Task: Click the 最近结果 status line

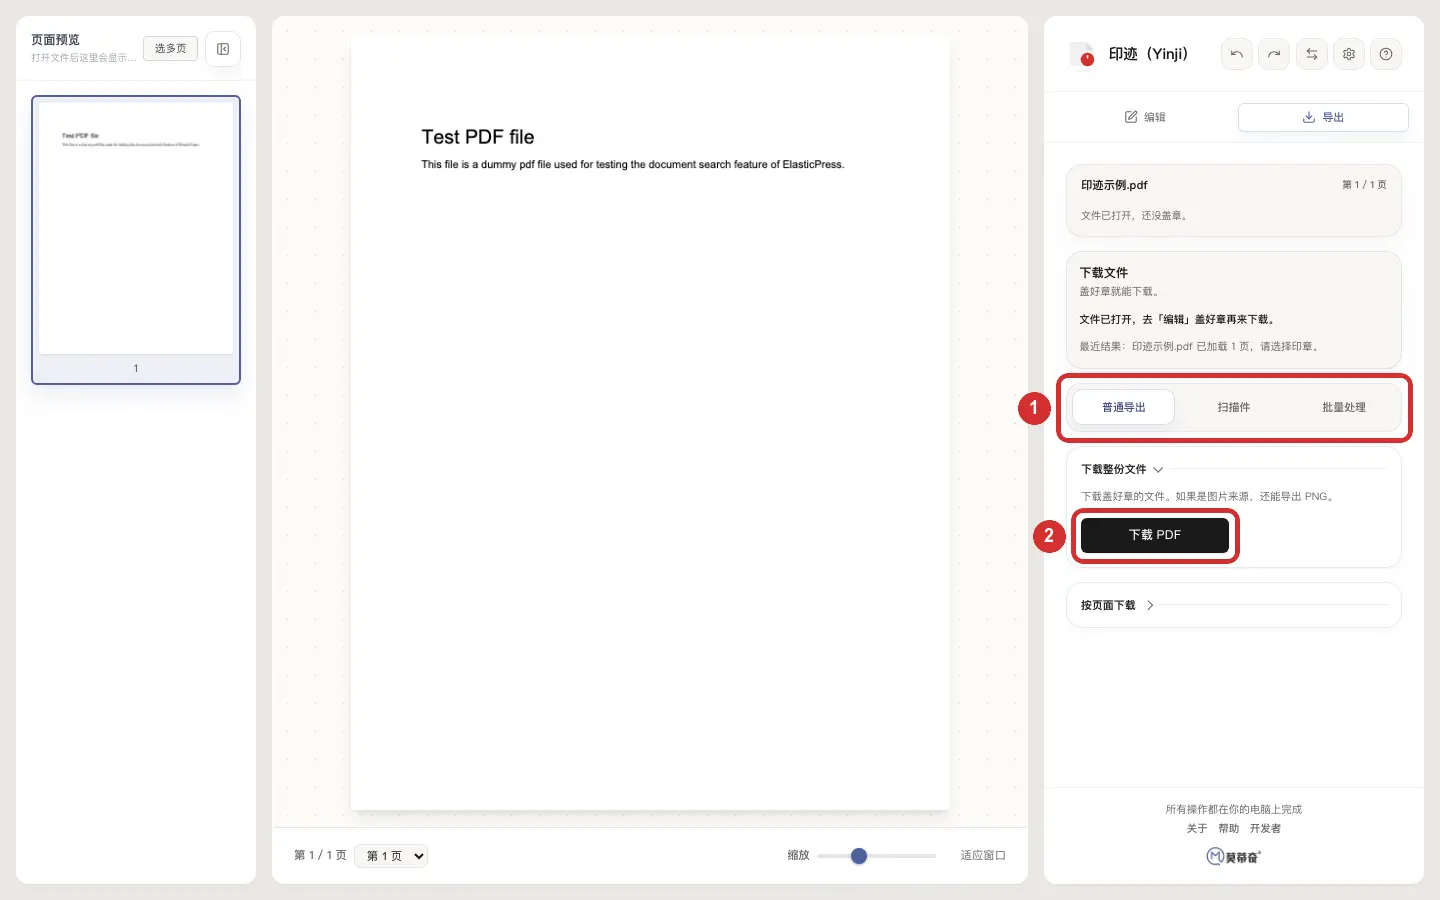Action: (x=1201, y=346)
